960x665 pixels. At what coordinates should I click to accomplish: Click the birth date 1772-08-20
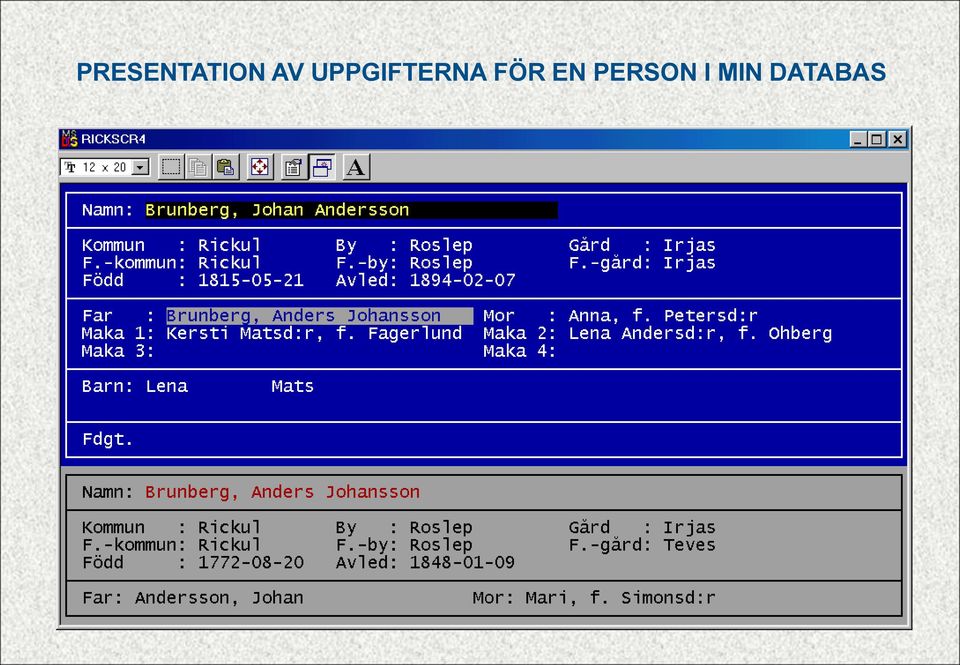251,563
